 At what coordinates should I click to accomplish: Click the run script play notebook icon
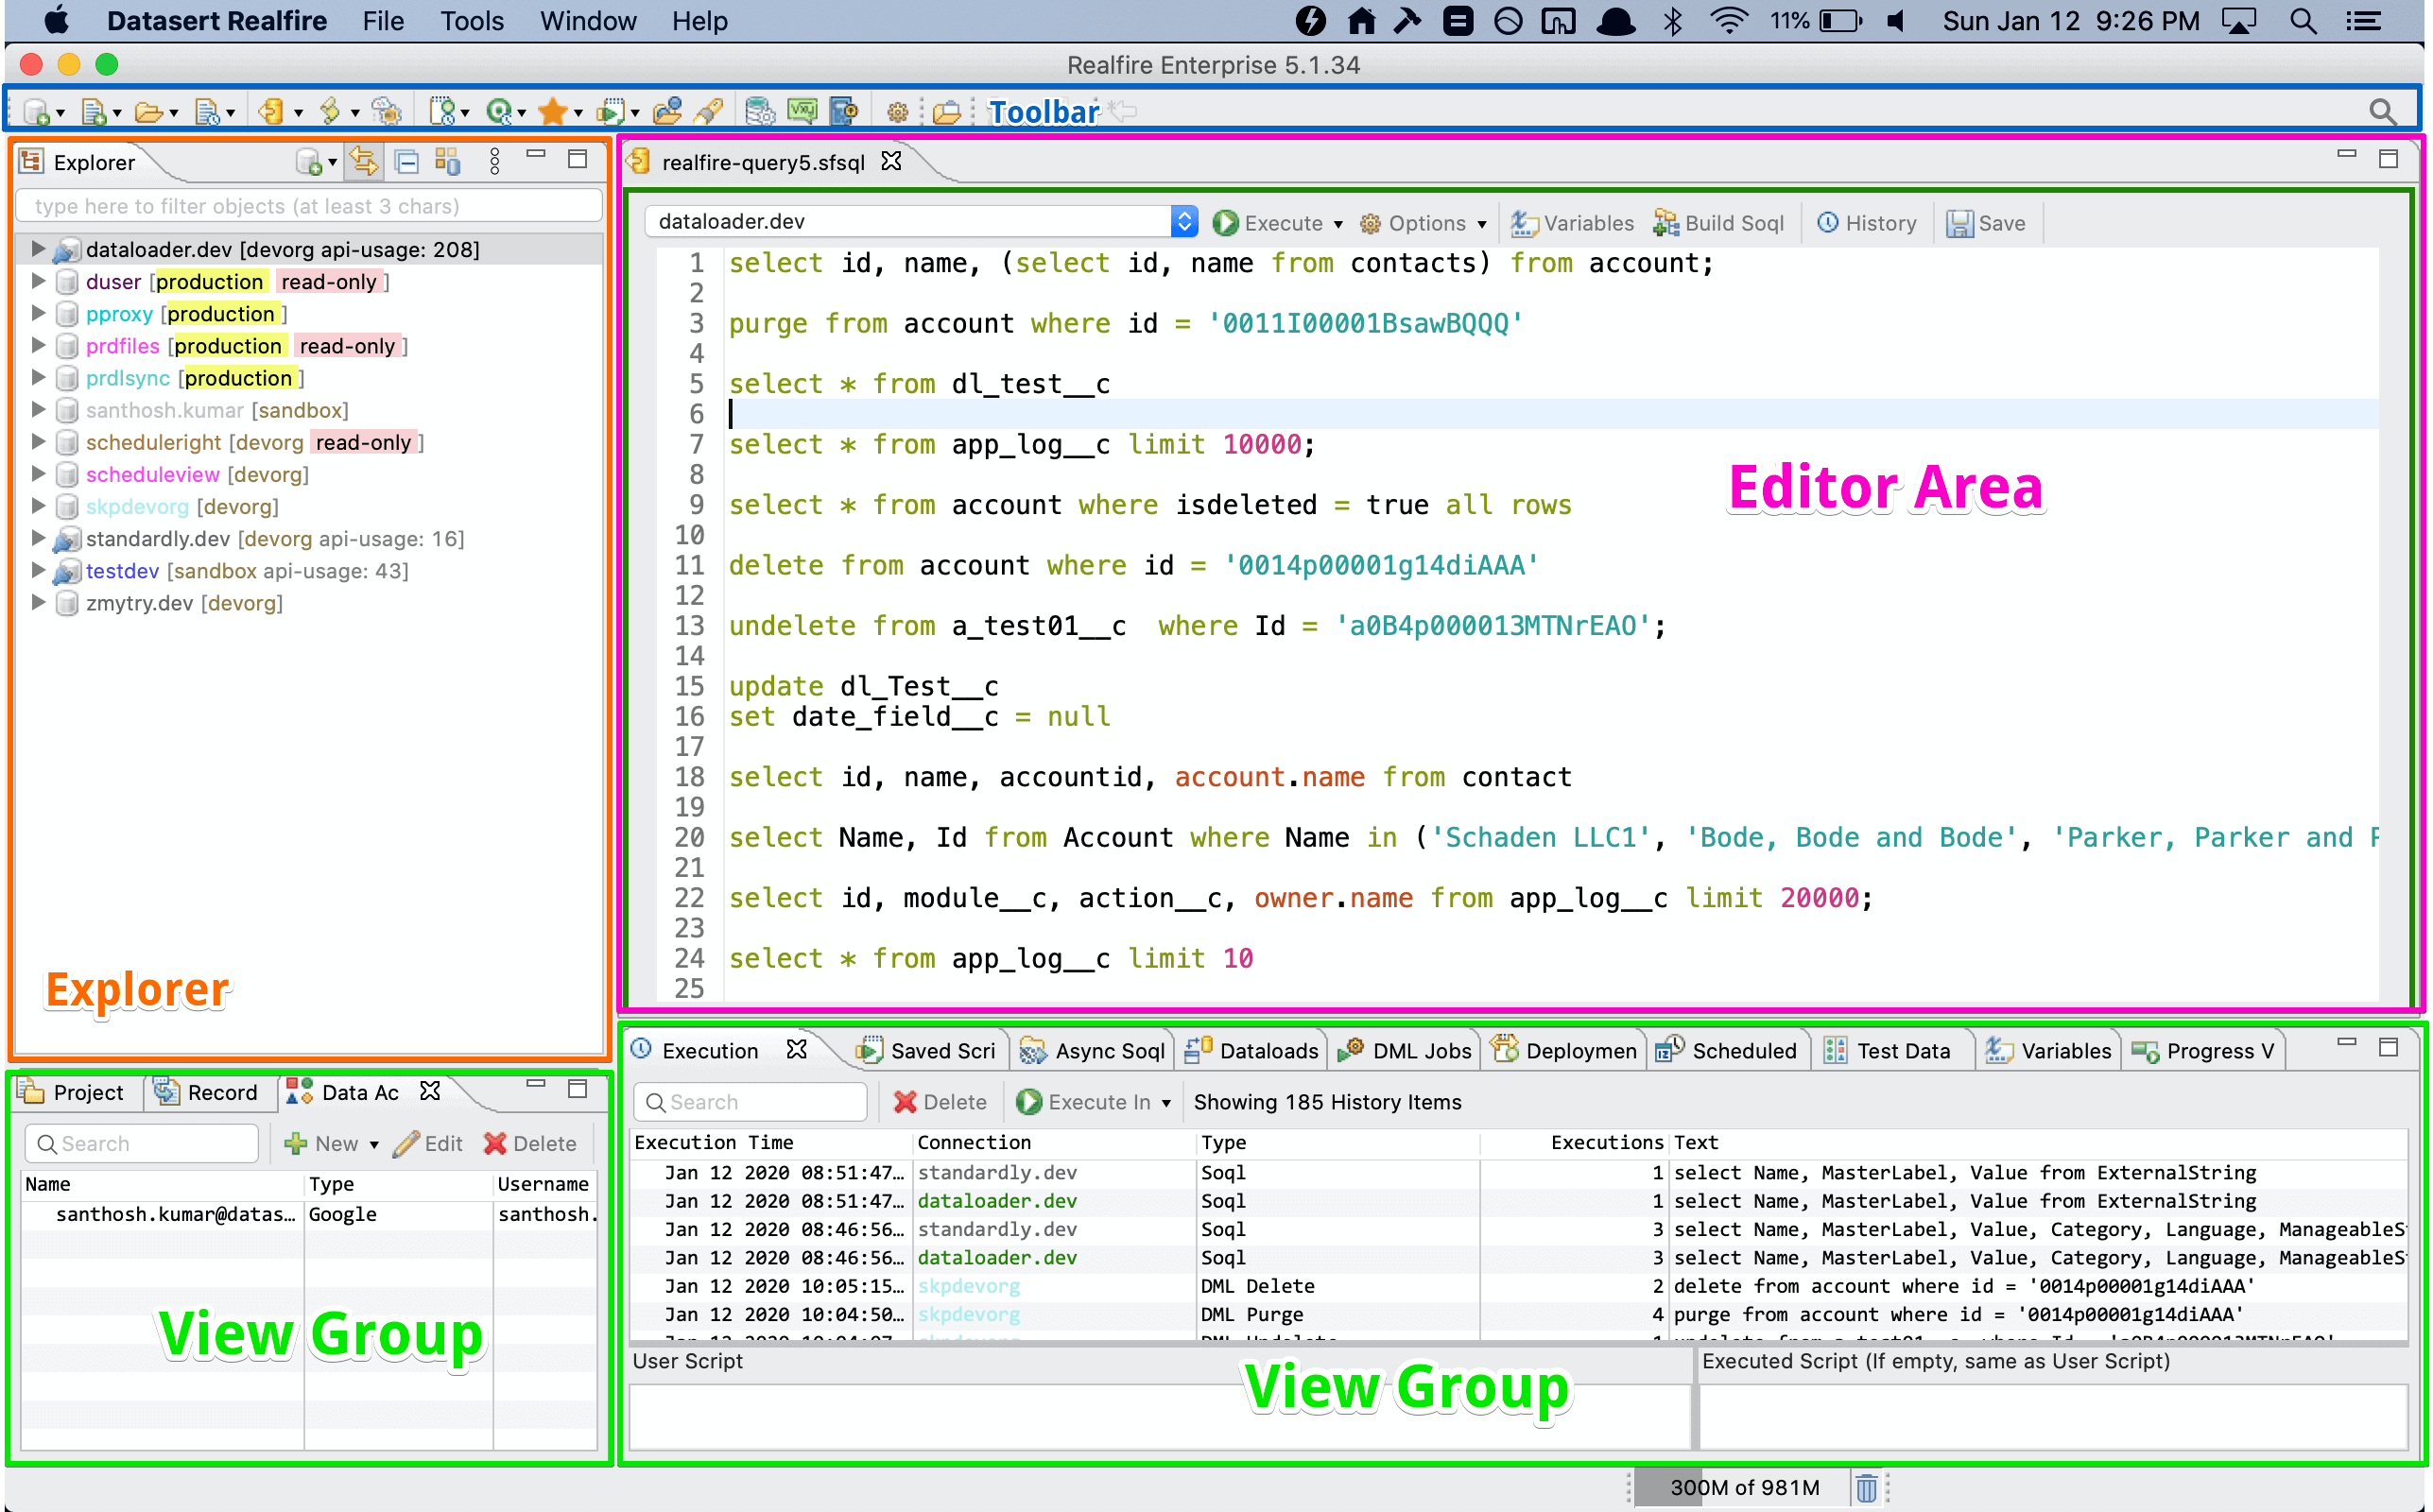click(610, 111)
